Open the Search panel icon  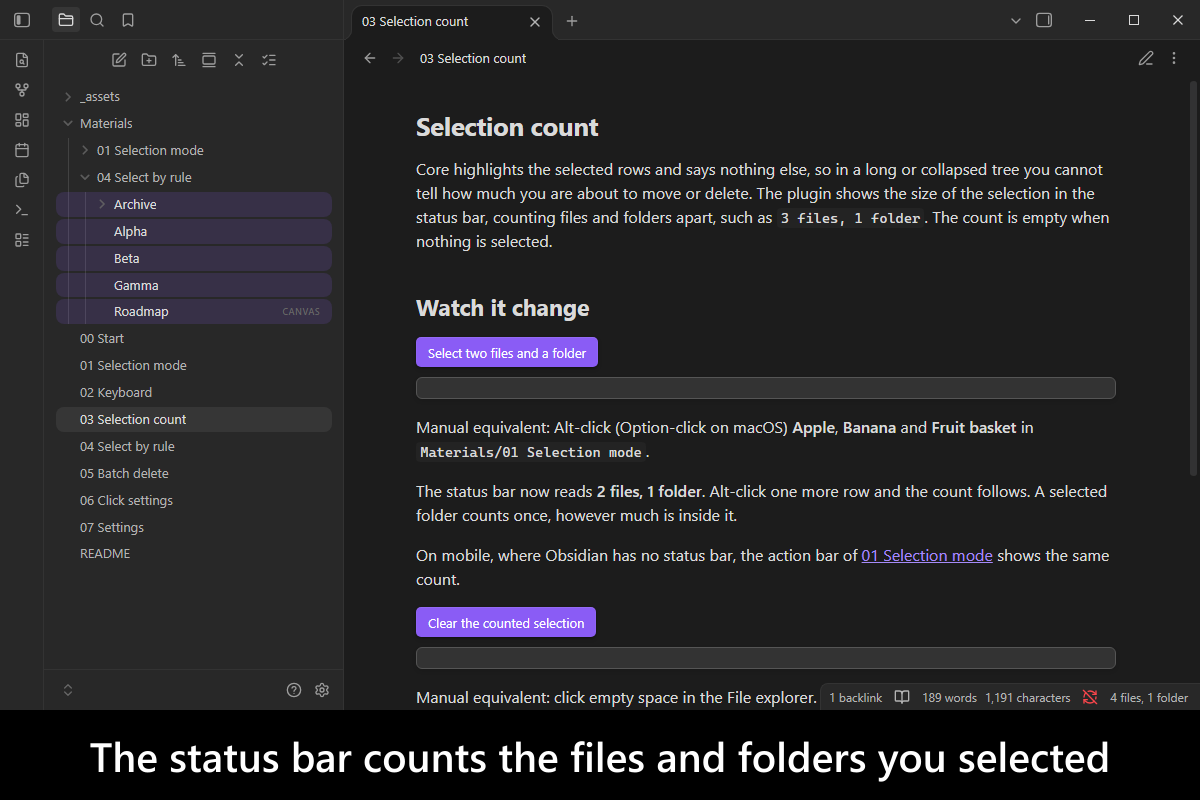[97, 20]
